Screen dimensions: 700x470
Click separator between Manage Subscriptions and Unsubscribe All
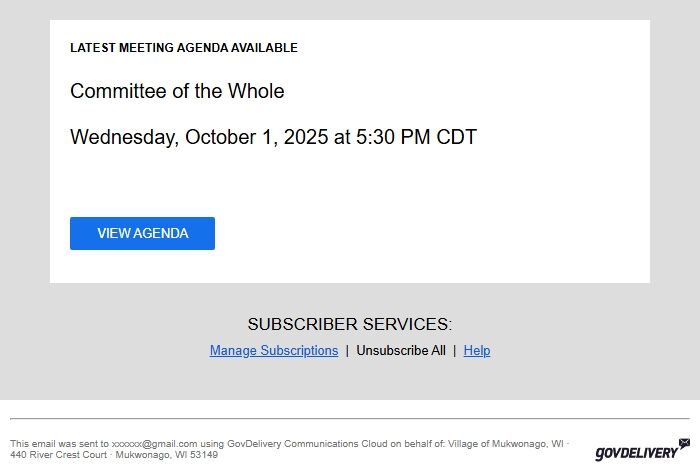347,351
